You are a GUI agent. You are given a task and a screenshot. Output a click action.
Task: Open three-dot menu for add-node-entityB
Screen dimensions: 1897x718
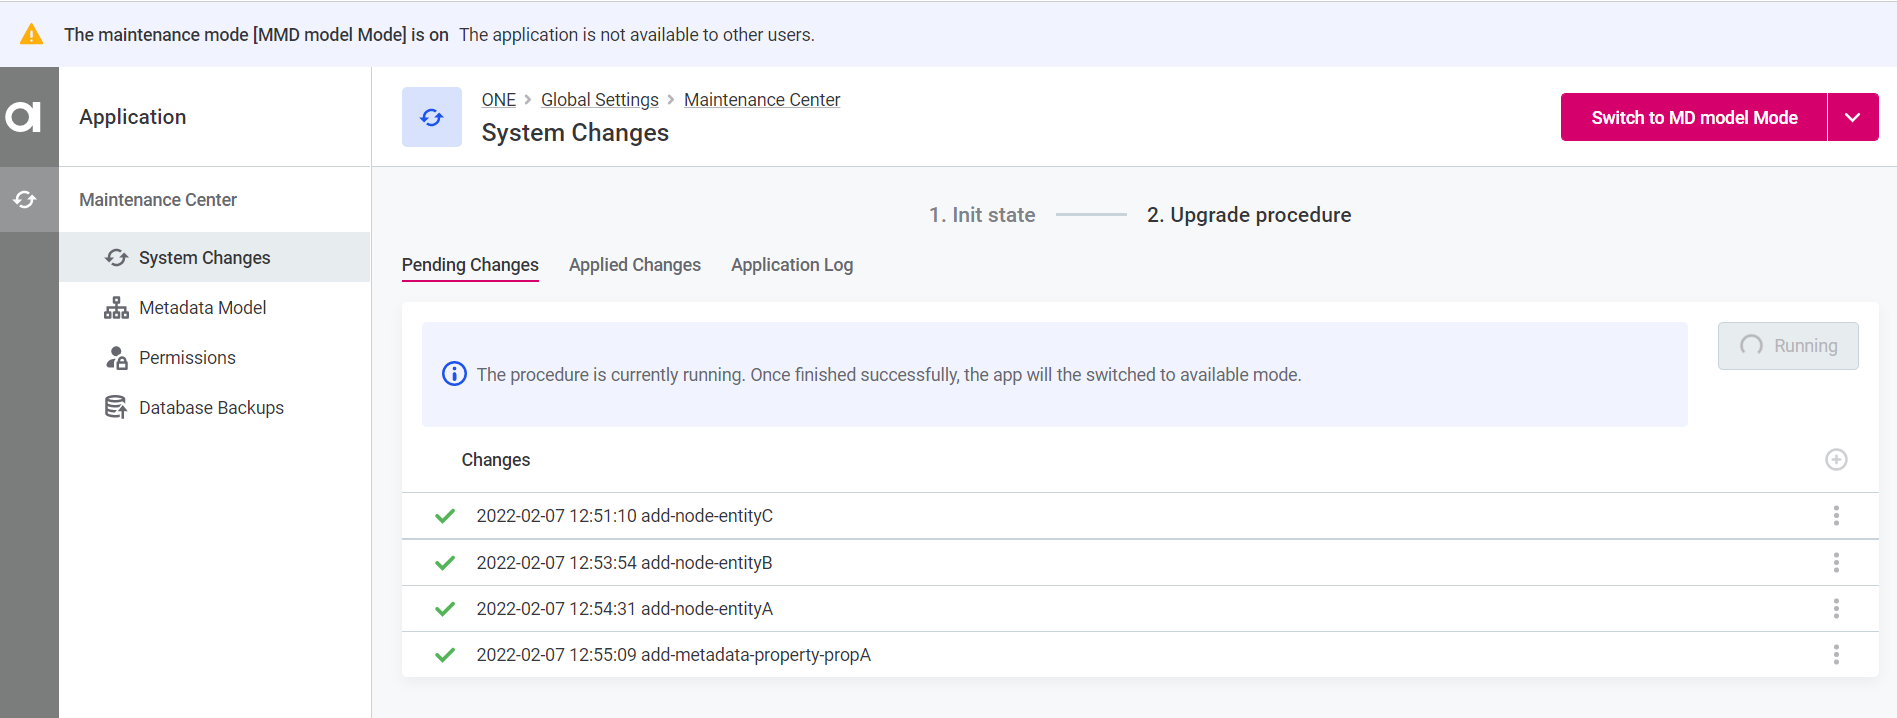(1835, 563)
